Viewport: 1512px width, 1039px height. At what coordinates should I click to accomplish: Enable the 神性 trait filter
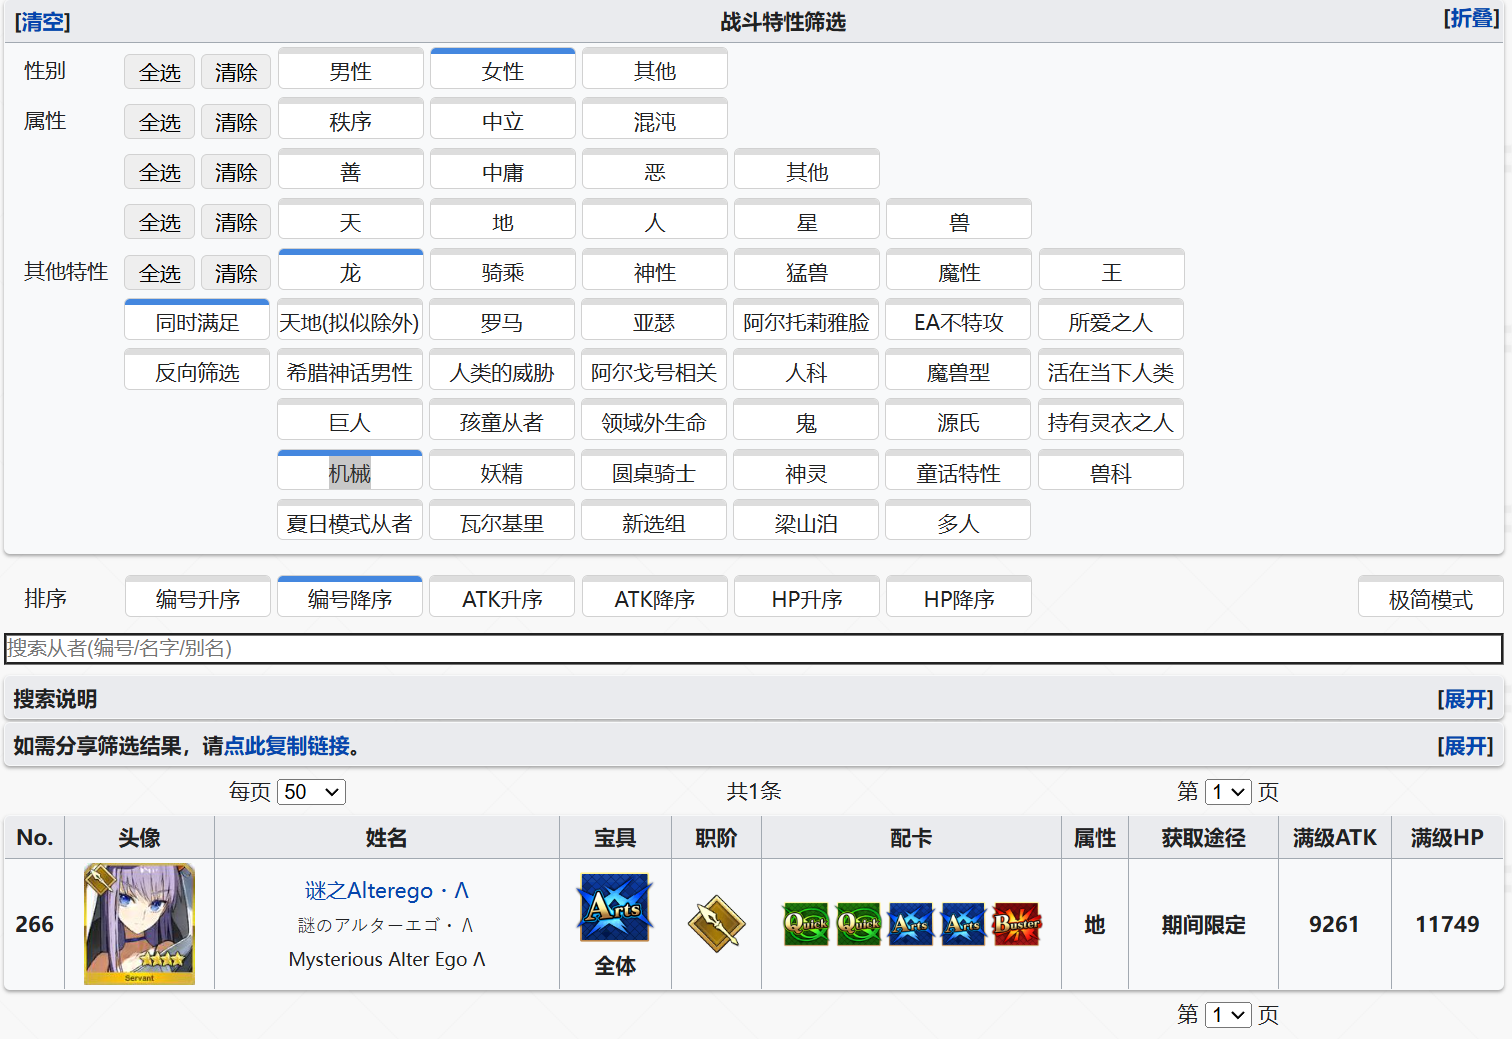(x=654, y=270)
